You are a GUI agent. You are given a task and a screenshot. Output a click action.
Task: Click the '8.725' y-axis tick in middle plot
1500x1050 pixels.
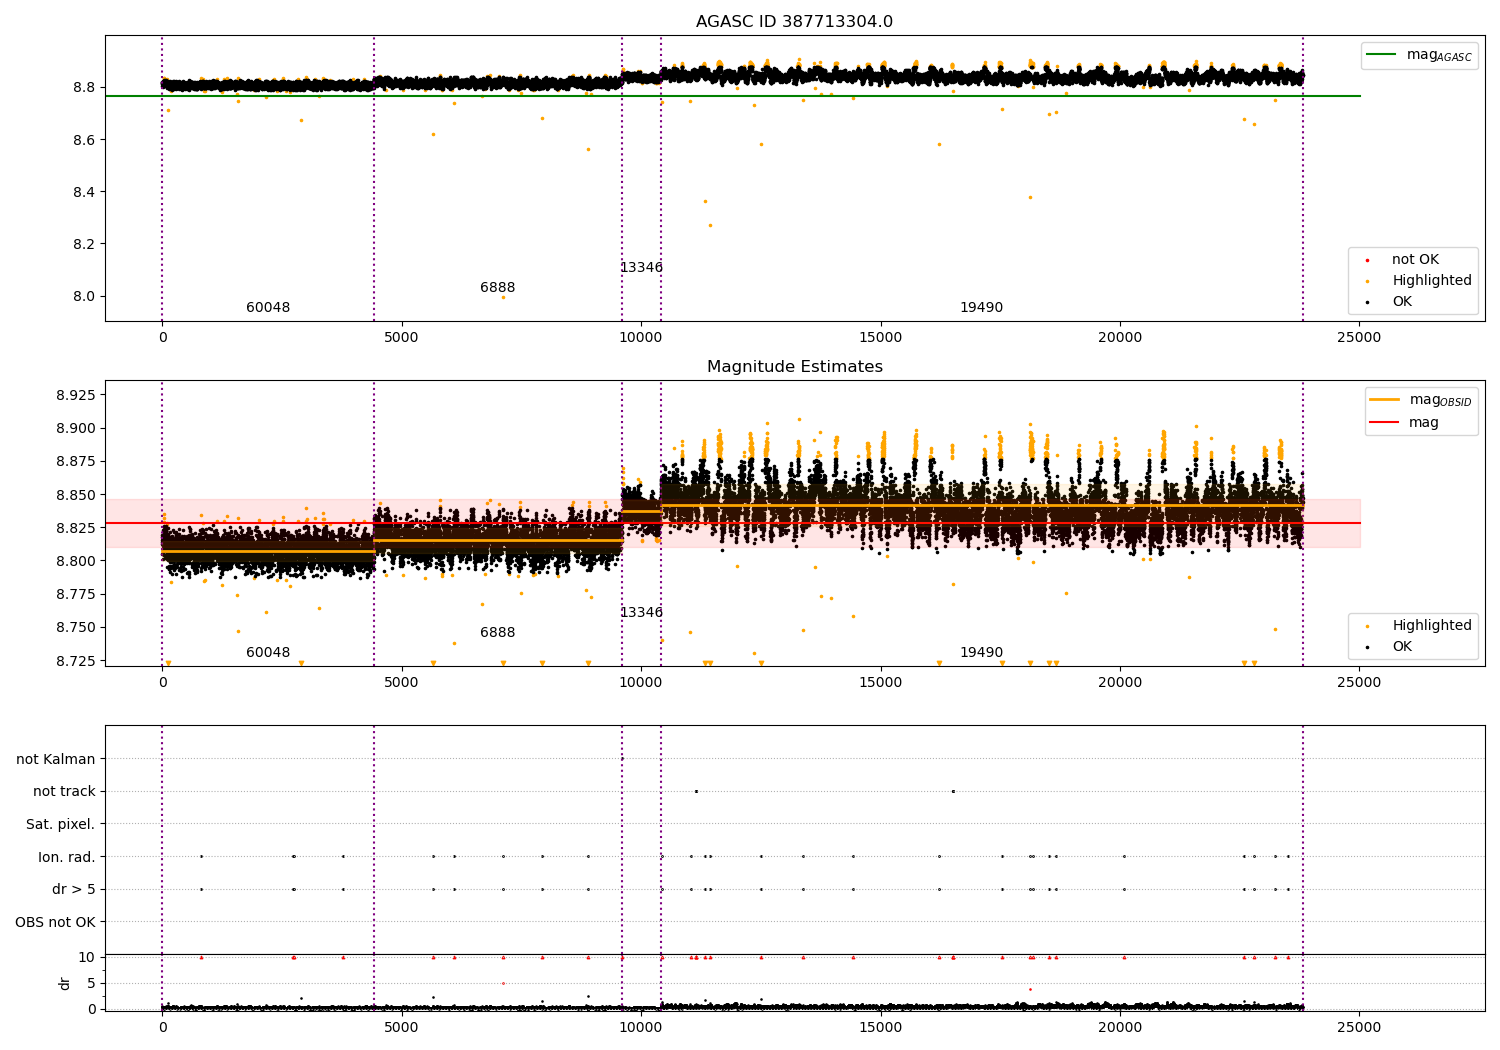76,661
